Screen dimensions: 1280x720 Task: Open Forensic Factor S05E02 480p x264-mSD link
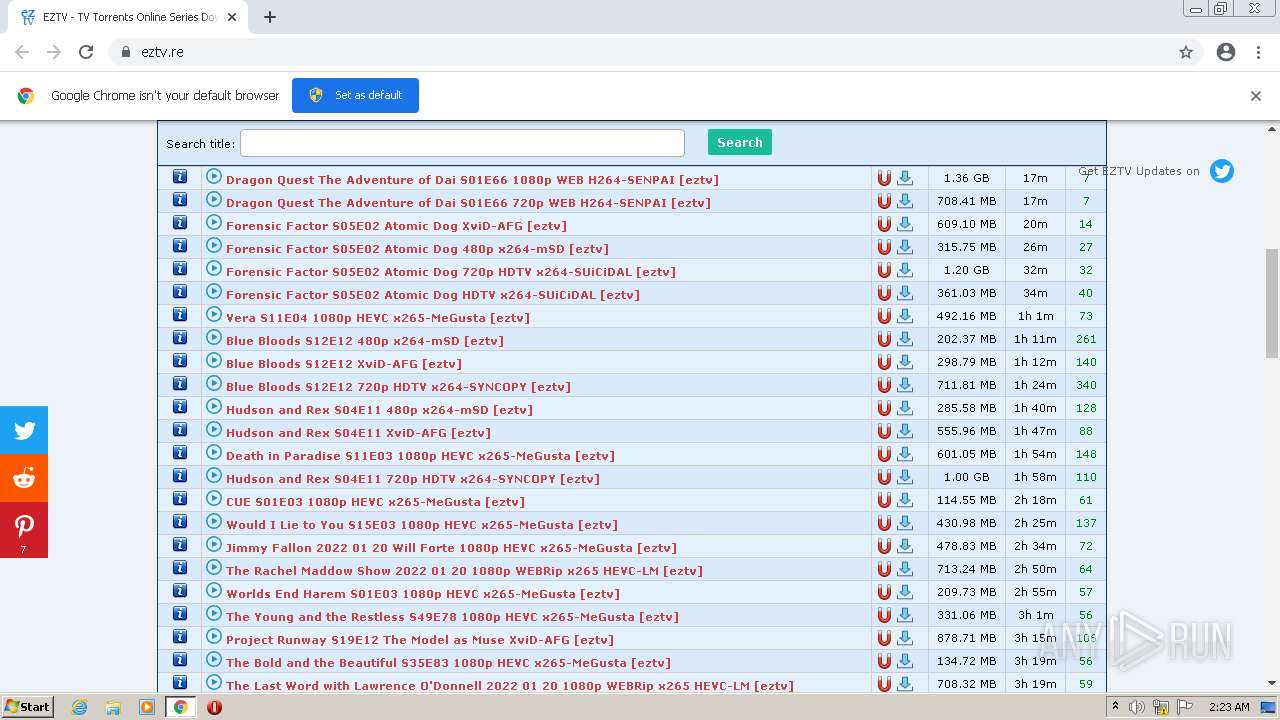[x=417, y=248]
